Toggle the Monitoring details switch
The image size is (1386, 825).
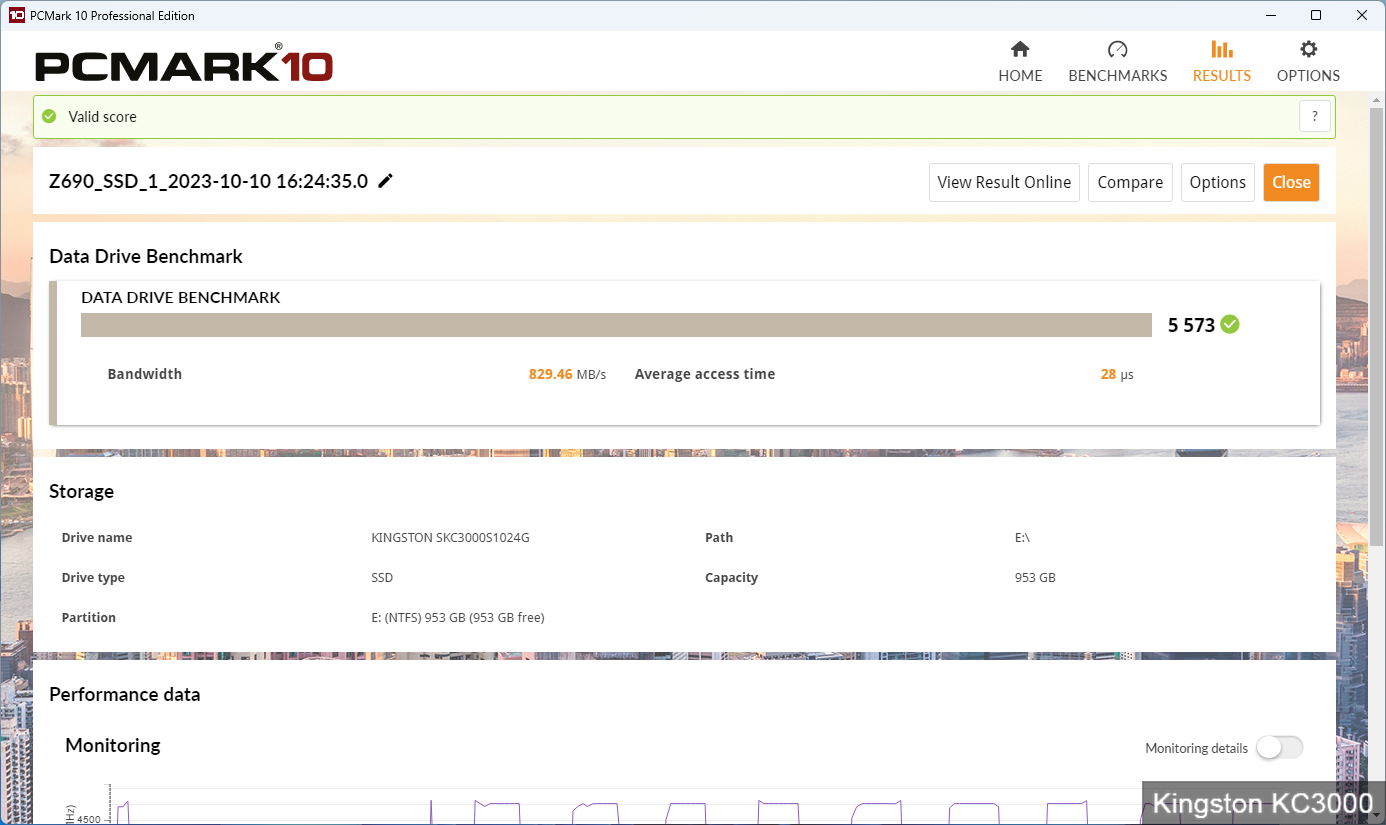coord(1280,747)
